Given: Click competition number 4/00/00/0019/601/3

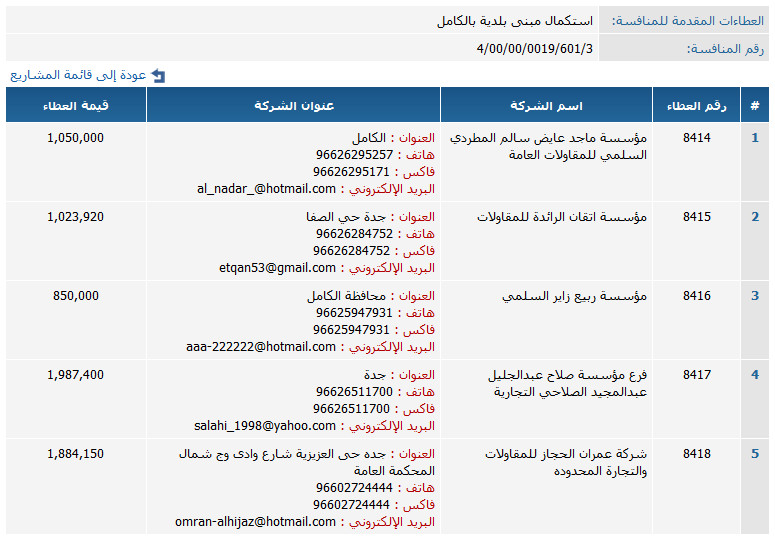Looking at the screenshot, I should tap(534, 49).
